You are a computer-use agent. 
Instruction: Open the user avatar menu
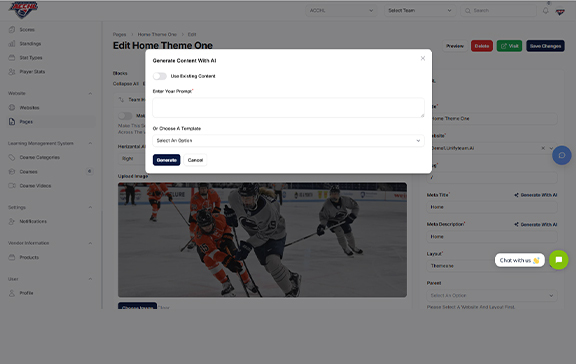560,12
